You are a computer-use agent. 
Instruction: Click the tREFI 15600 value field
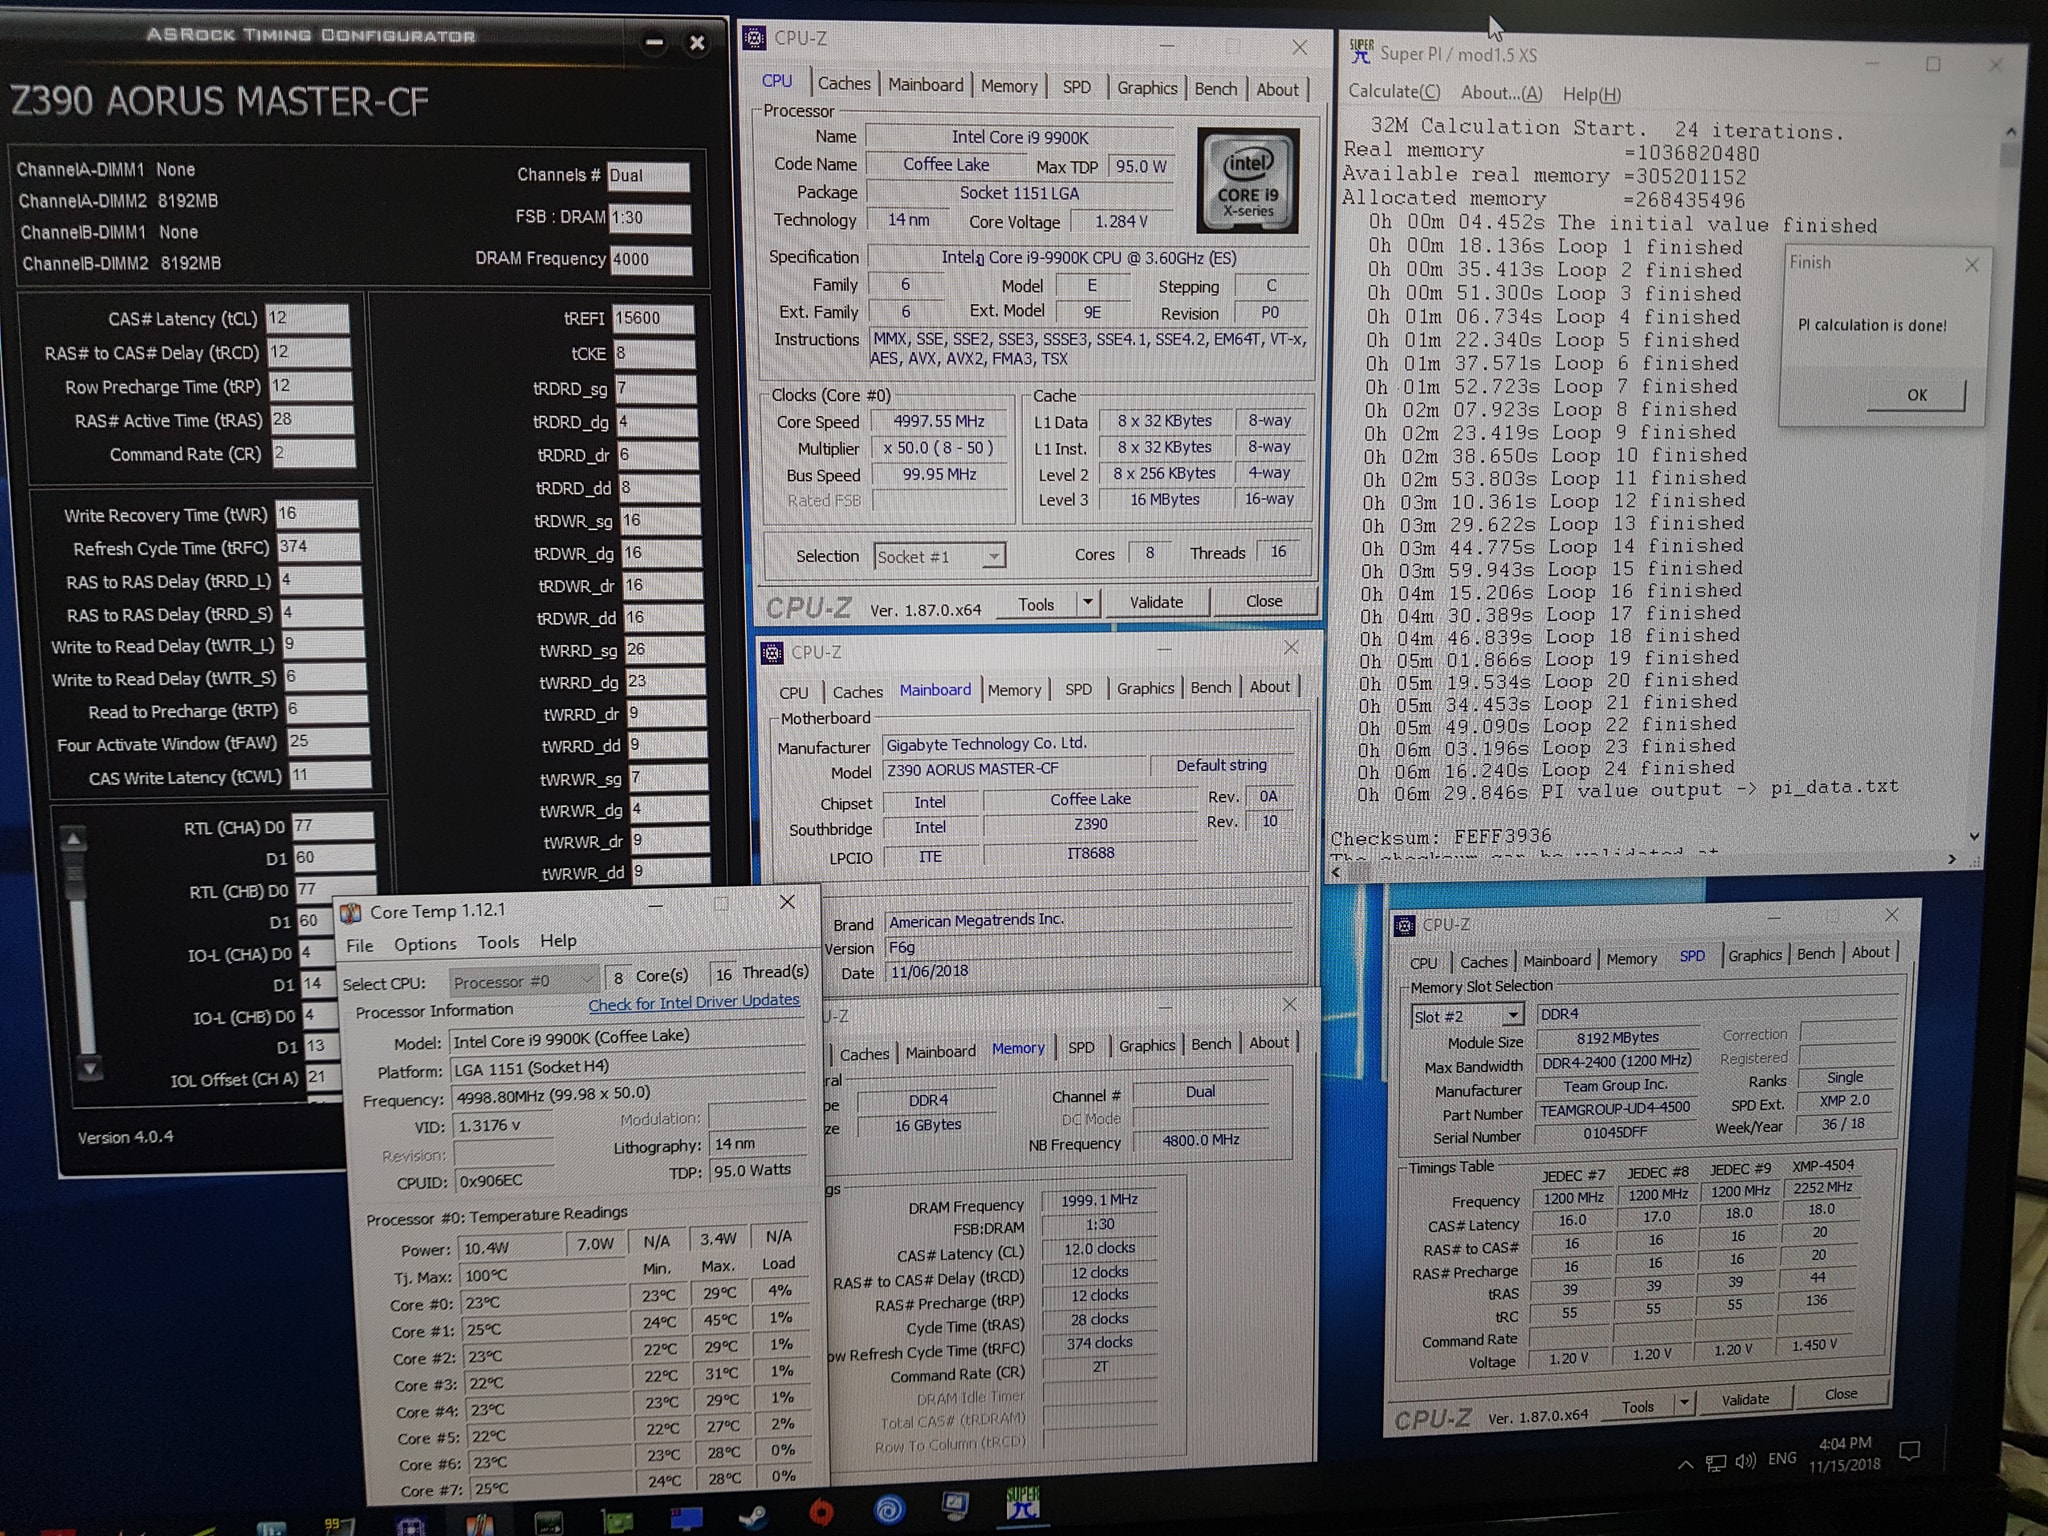[x=653, y=318]
